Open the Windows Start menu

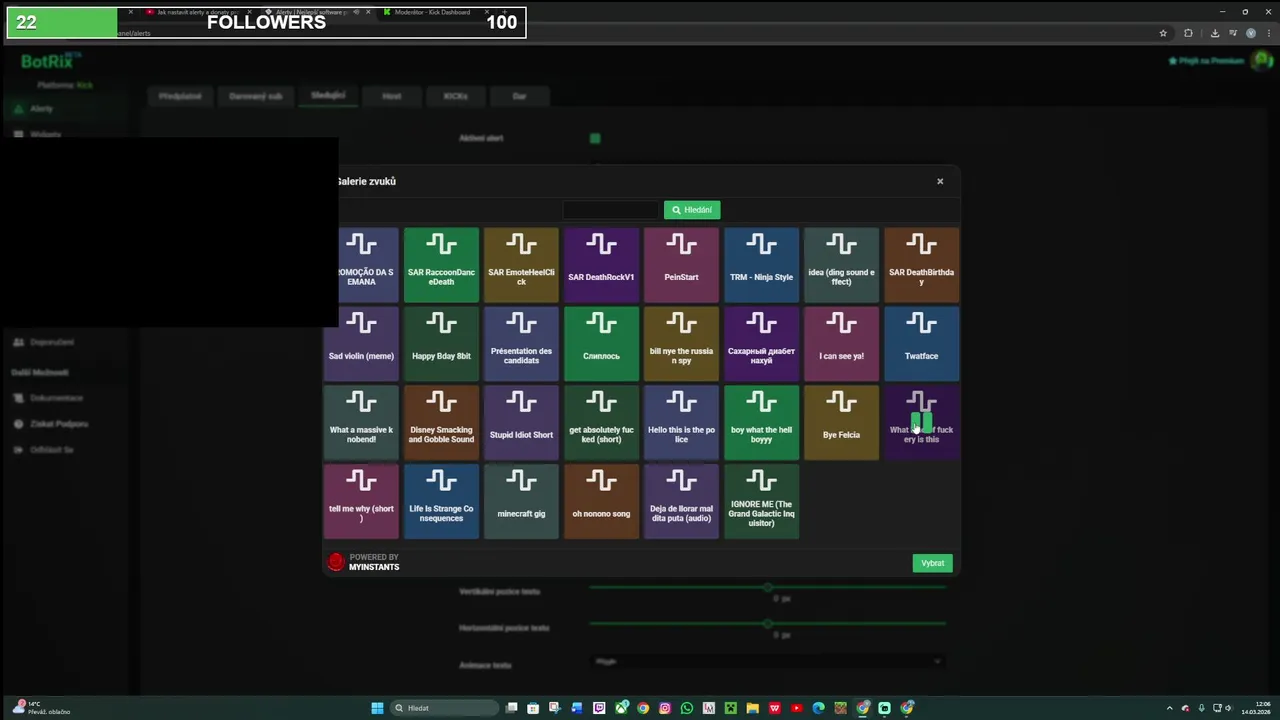pyautogui.click(x=377, y=708)
